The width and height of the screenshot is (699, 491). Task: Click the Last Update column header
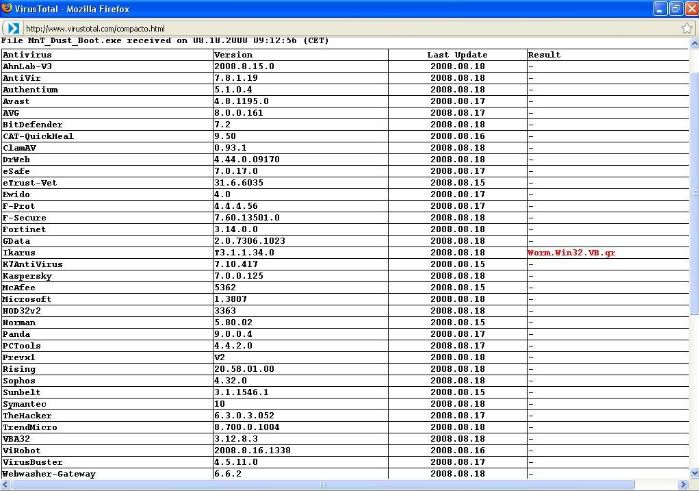(x=457, y=55)
